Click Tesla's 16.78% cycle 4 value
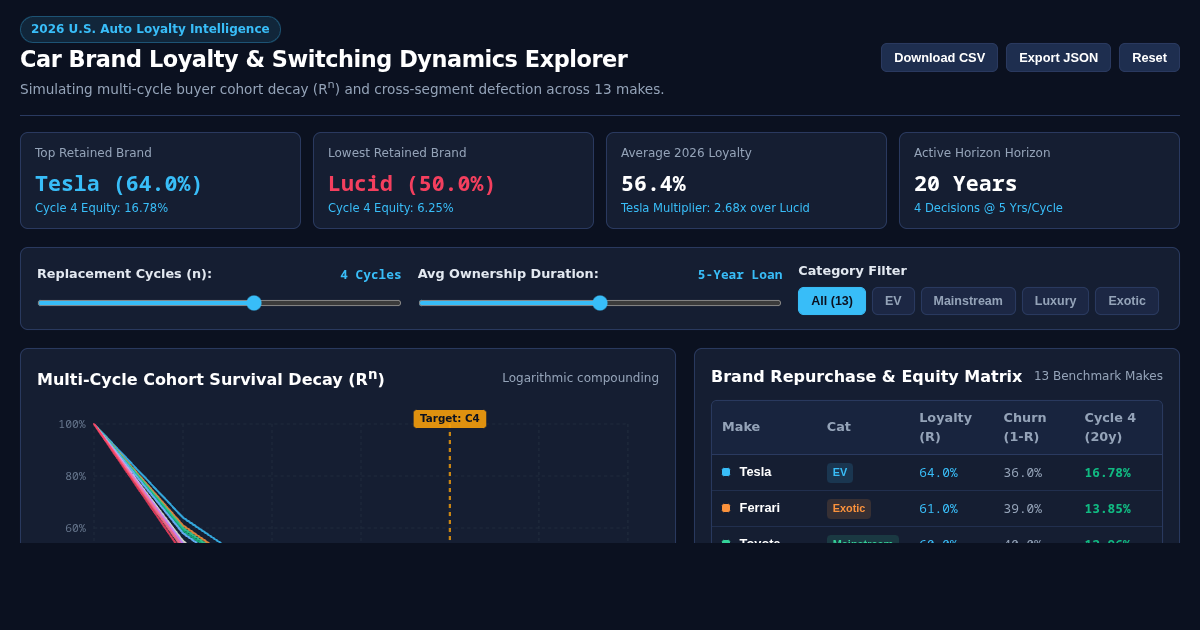1200x630 pixels. [1108, 473]
